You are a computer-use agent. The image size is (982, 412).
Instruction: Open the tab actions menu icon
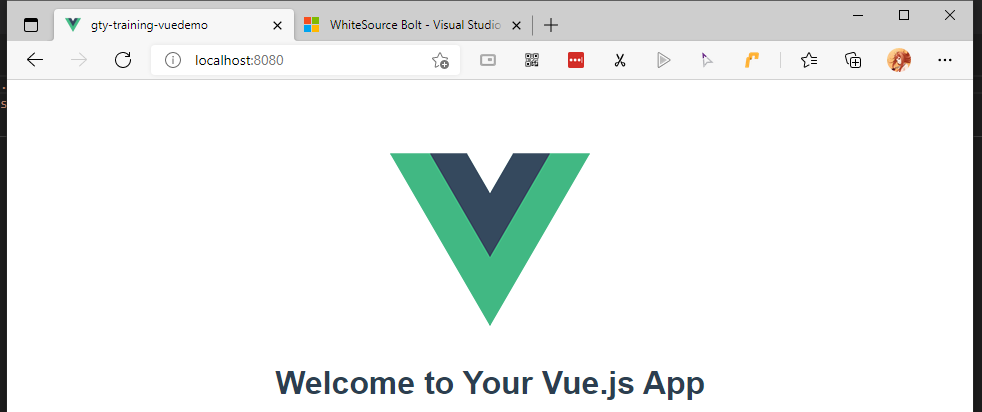[30, 25]
